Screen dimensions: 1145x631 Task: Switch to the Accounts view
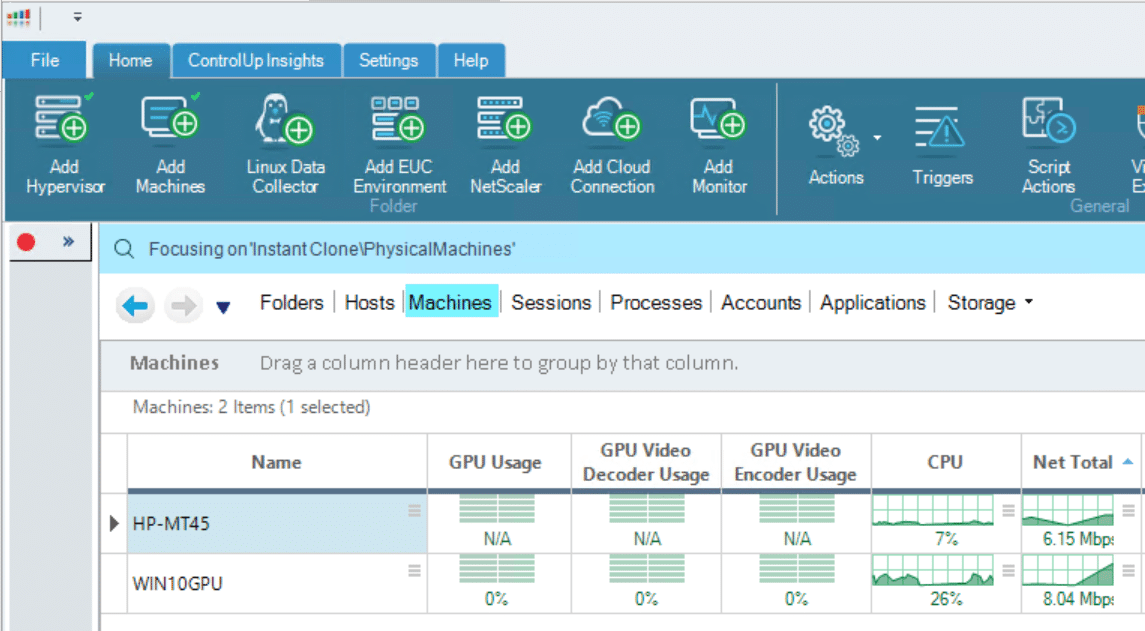761,302
